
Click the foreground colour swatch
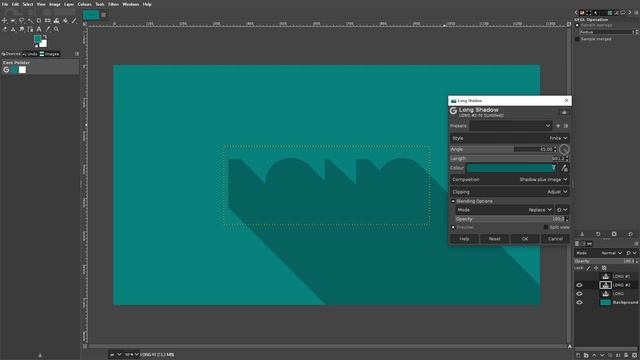[x=38, y=38]
